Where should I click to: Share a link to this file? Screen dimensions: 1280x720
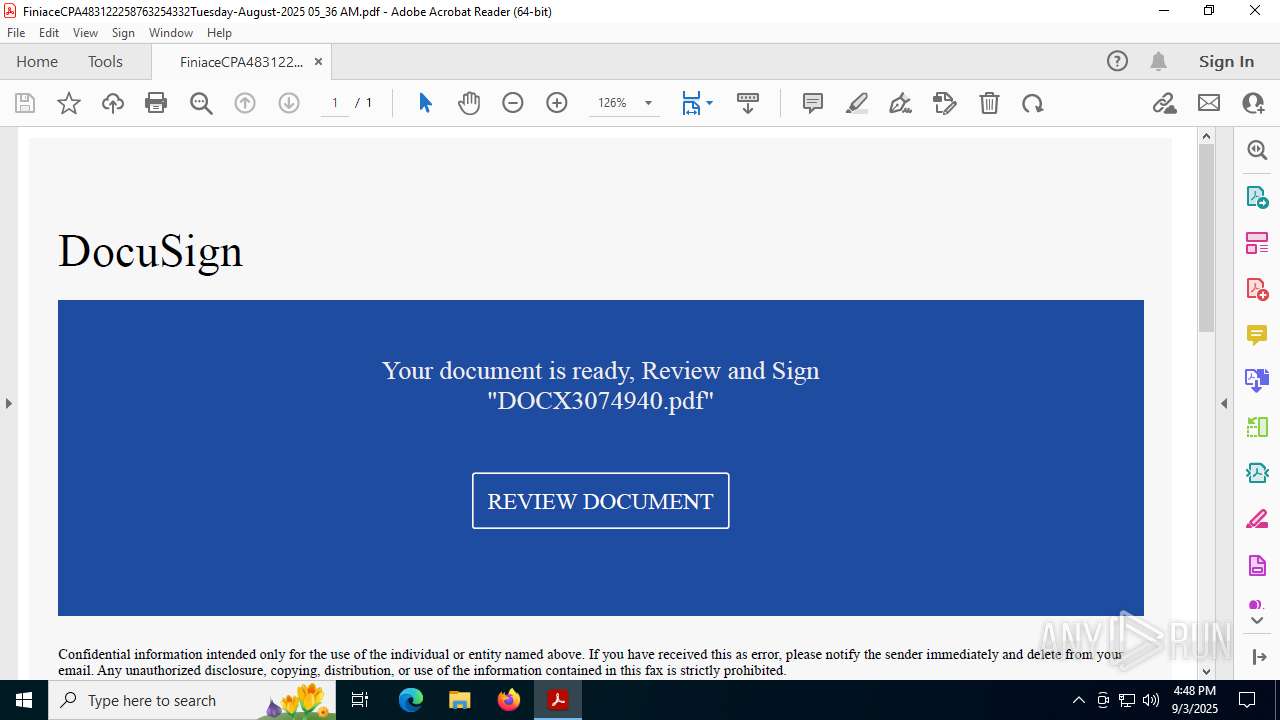point(1165,103)
